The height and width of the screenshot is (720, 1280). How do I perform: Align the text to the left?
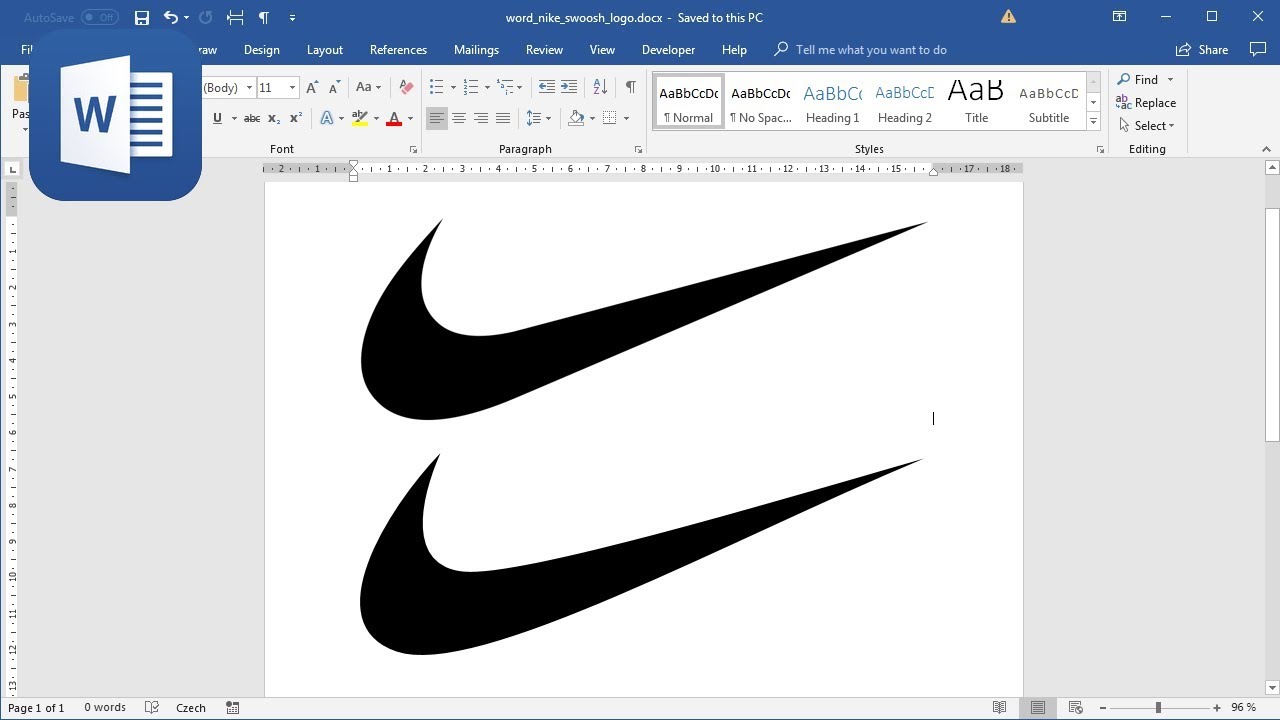[437, 118]
